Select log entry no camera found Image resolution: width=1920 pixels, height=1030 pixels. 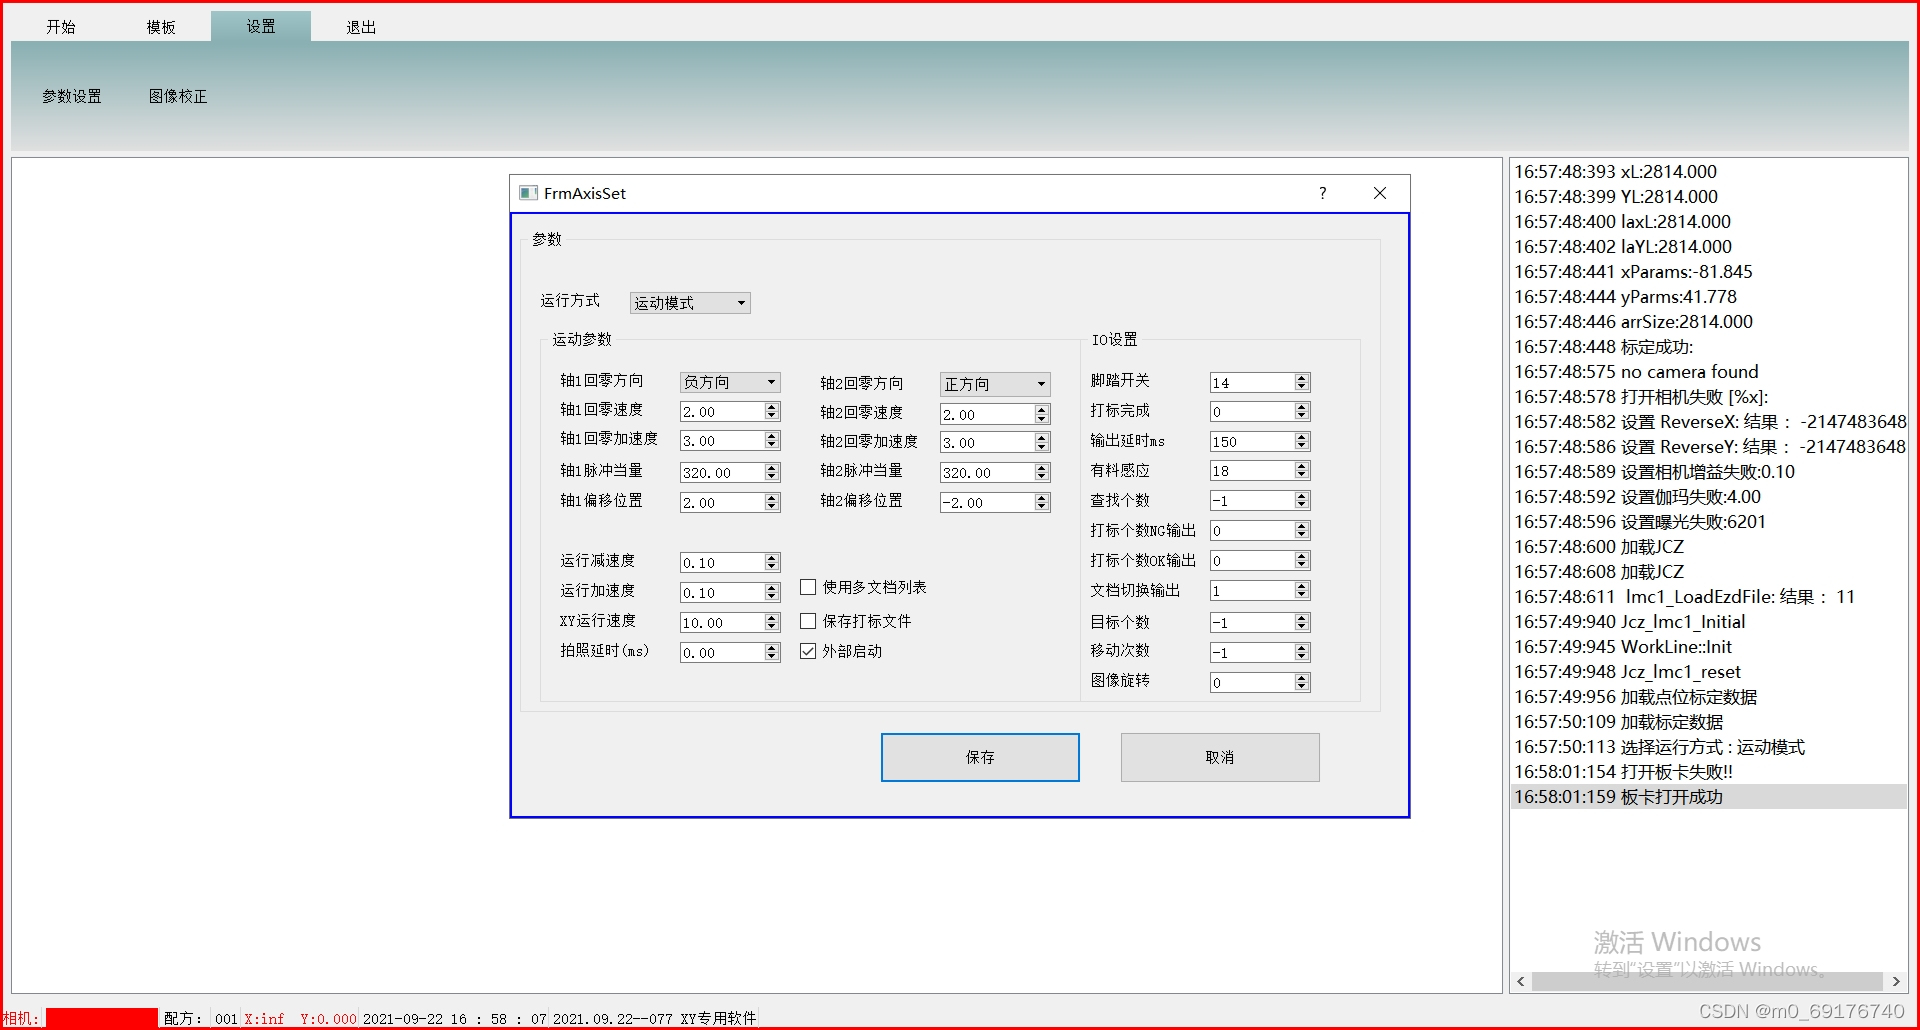tap(1709, 372)
